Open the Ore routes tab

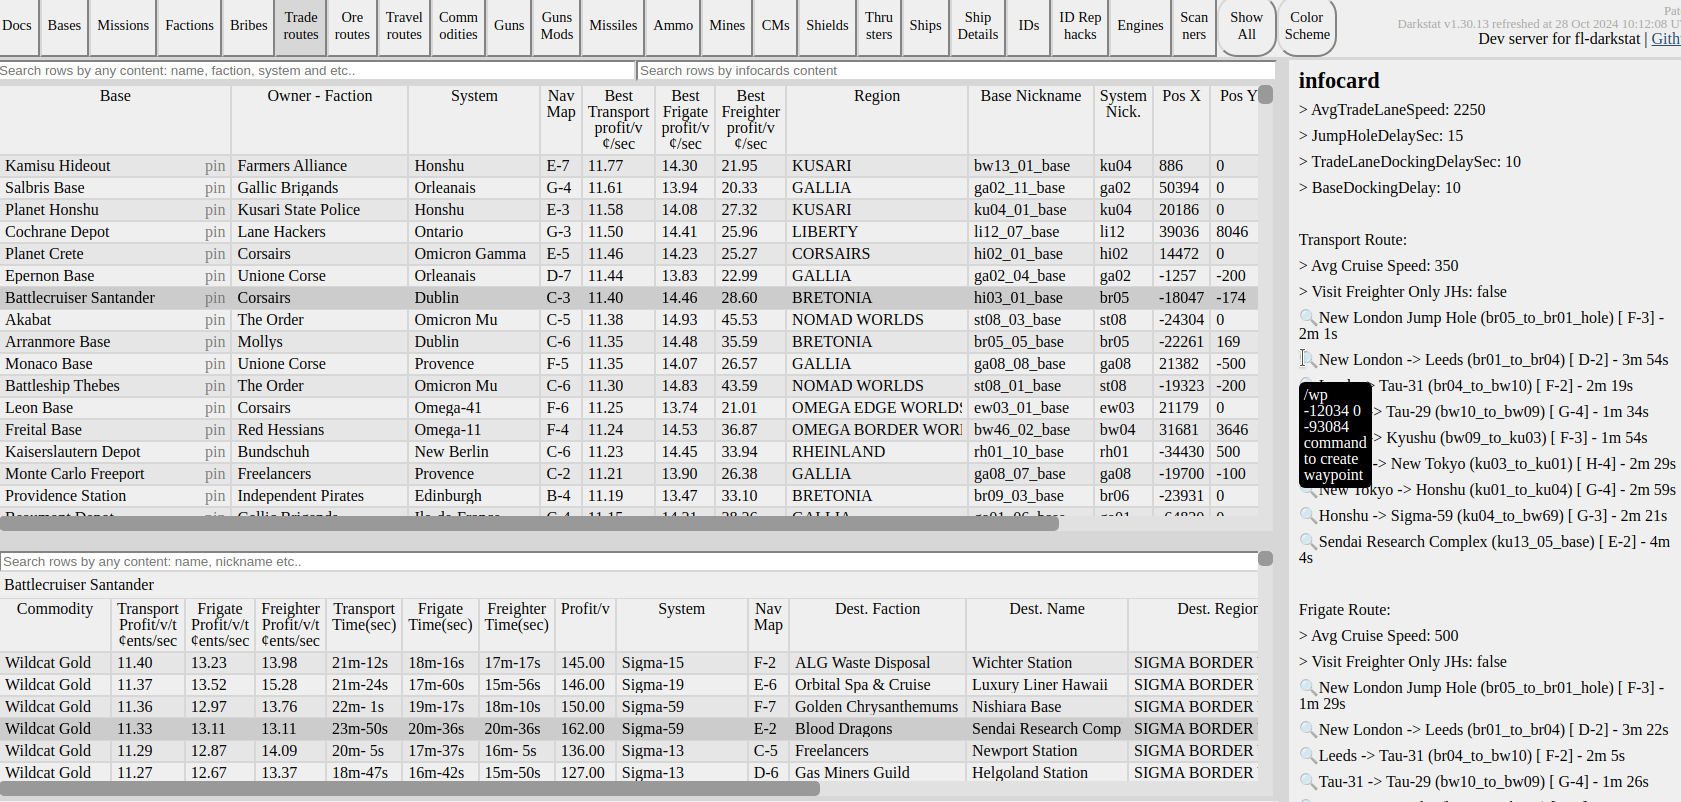tap(352, 26)
